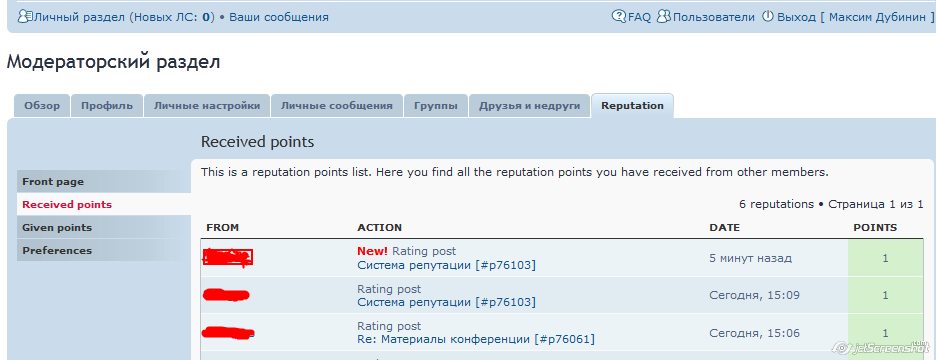The width and height of the screenshot is (936, 360).
Task: Open Ваши сообщения link
Action: (279, 17)
